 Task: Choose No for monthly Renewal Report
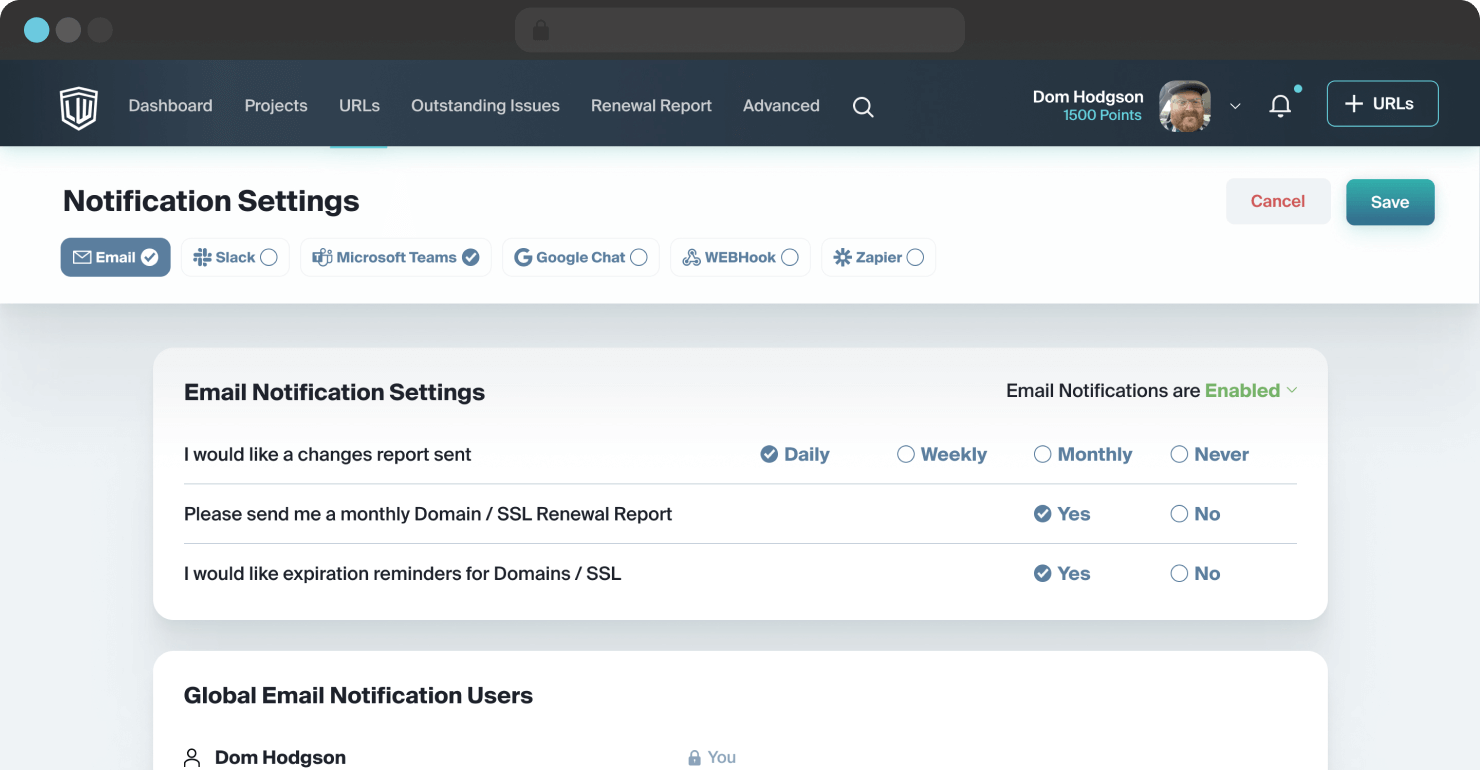point(1195,514)
